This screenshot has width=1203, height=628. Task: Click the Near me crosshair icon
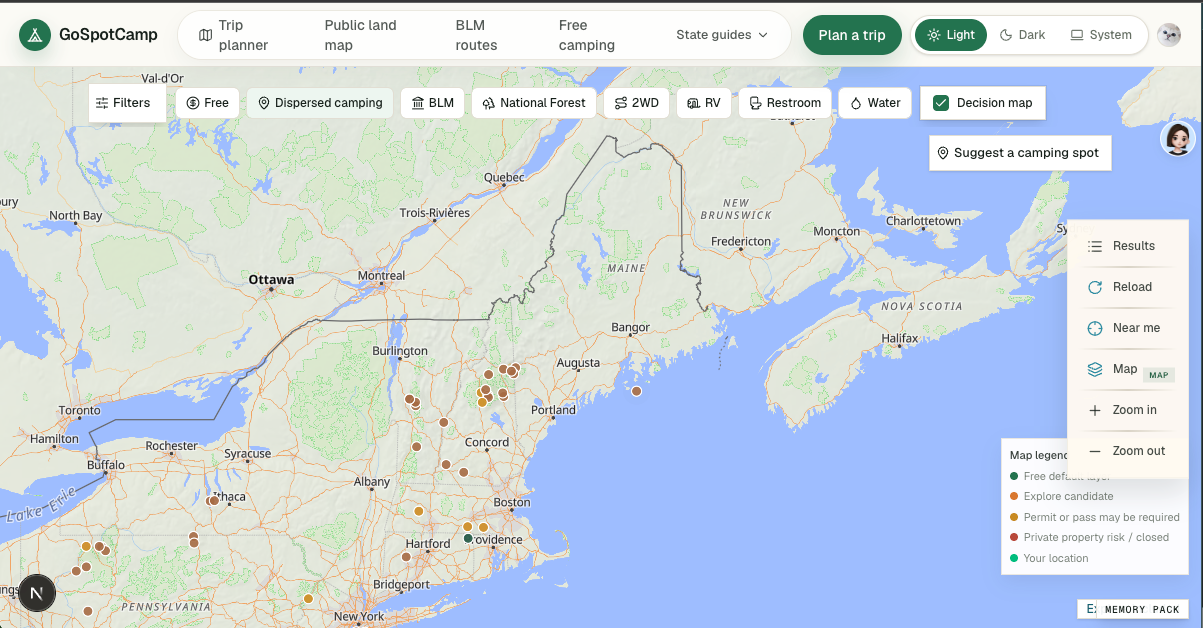pos(1095,328)
